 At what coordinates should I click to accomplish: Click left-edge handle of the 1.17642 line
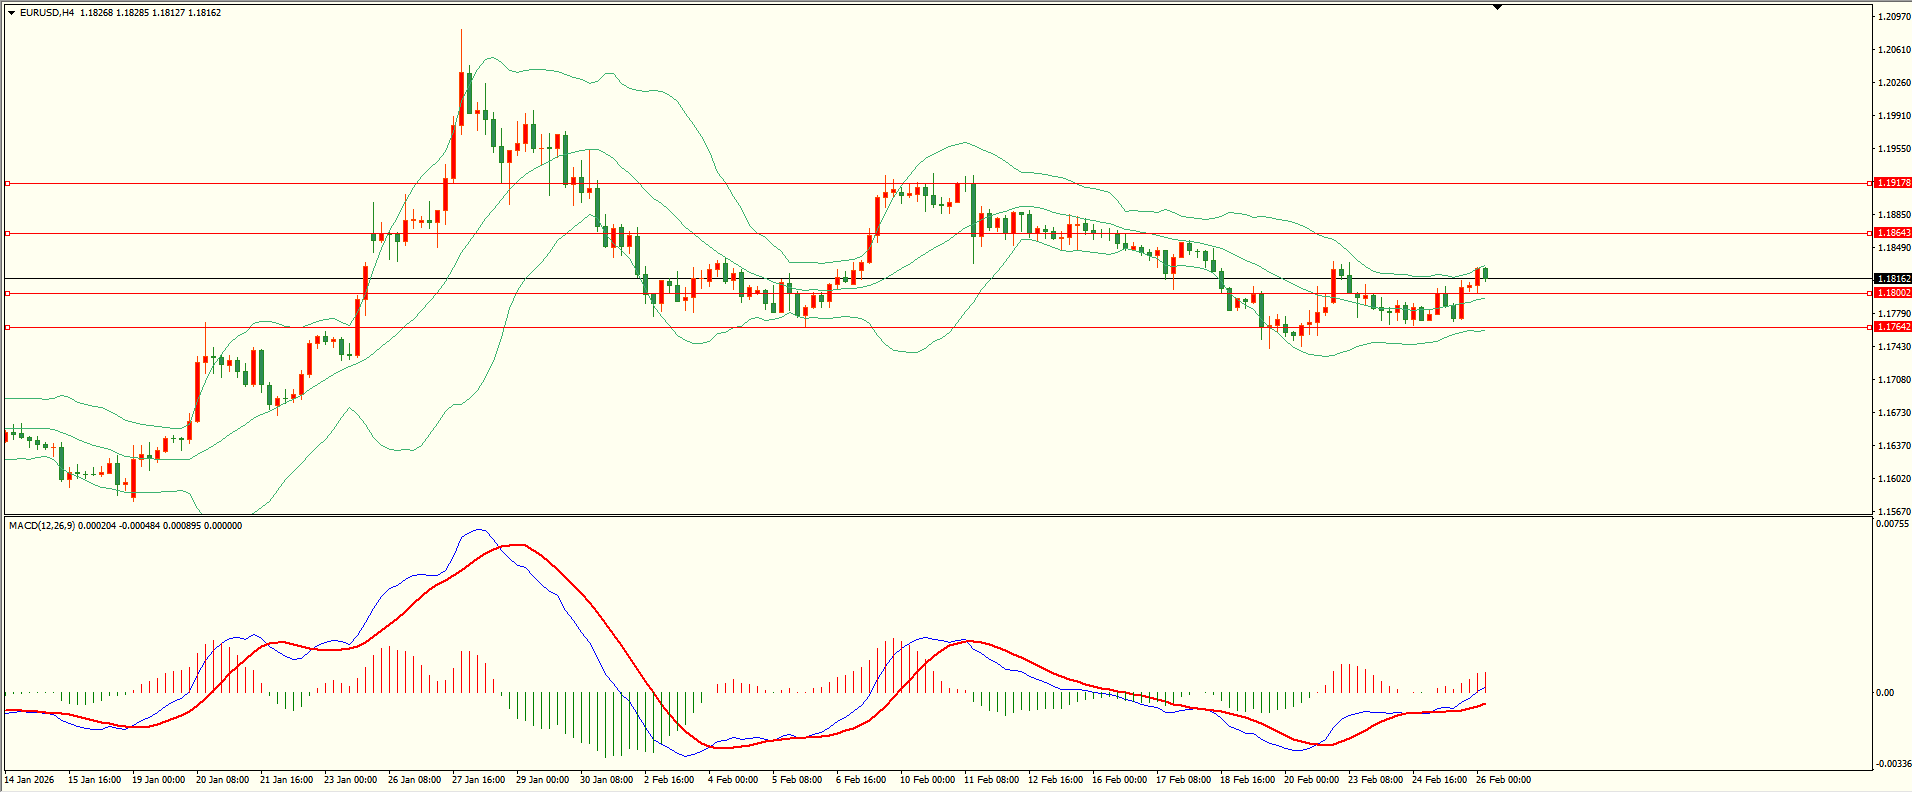(8, 327)
